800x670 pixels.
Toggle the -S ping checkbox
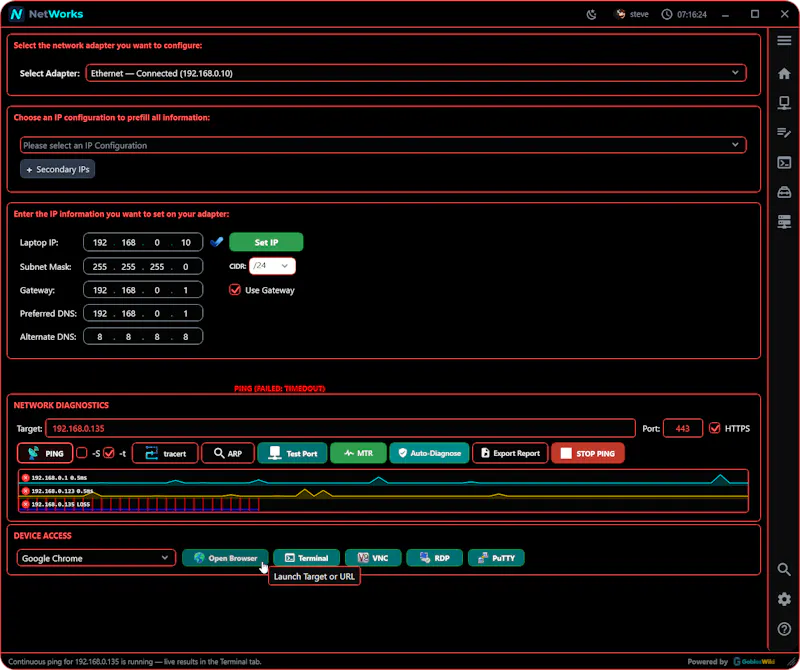82,453
